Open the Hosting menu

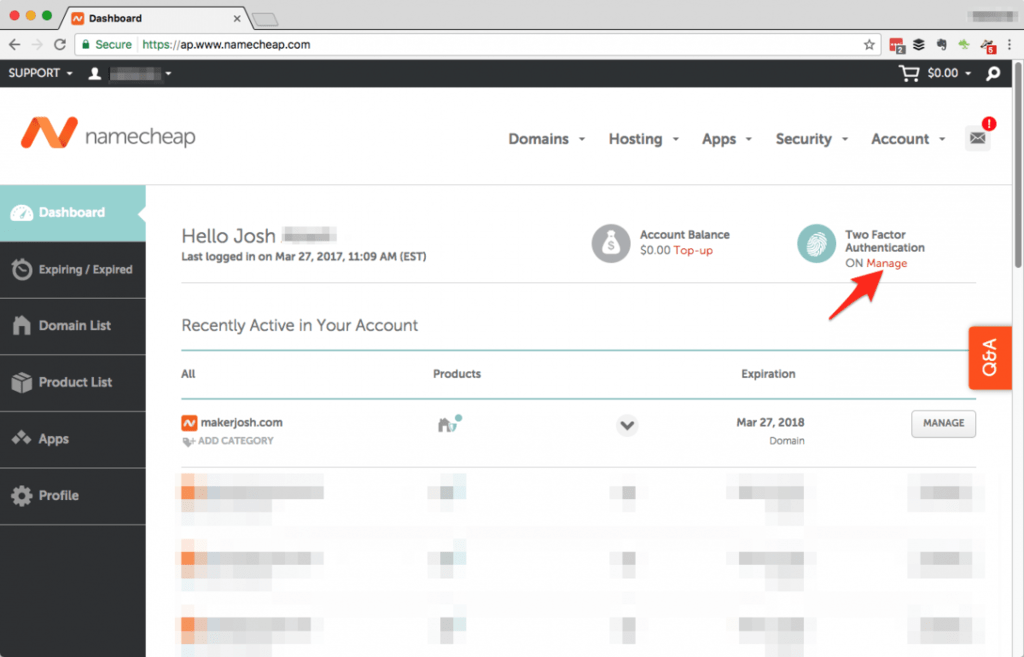click(644, 139)
